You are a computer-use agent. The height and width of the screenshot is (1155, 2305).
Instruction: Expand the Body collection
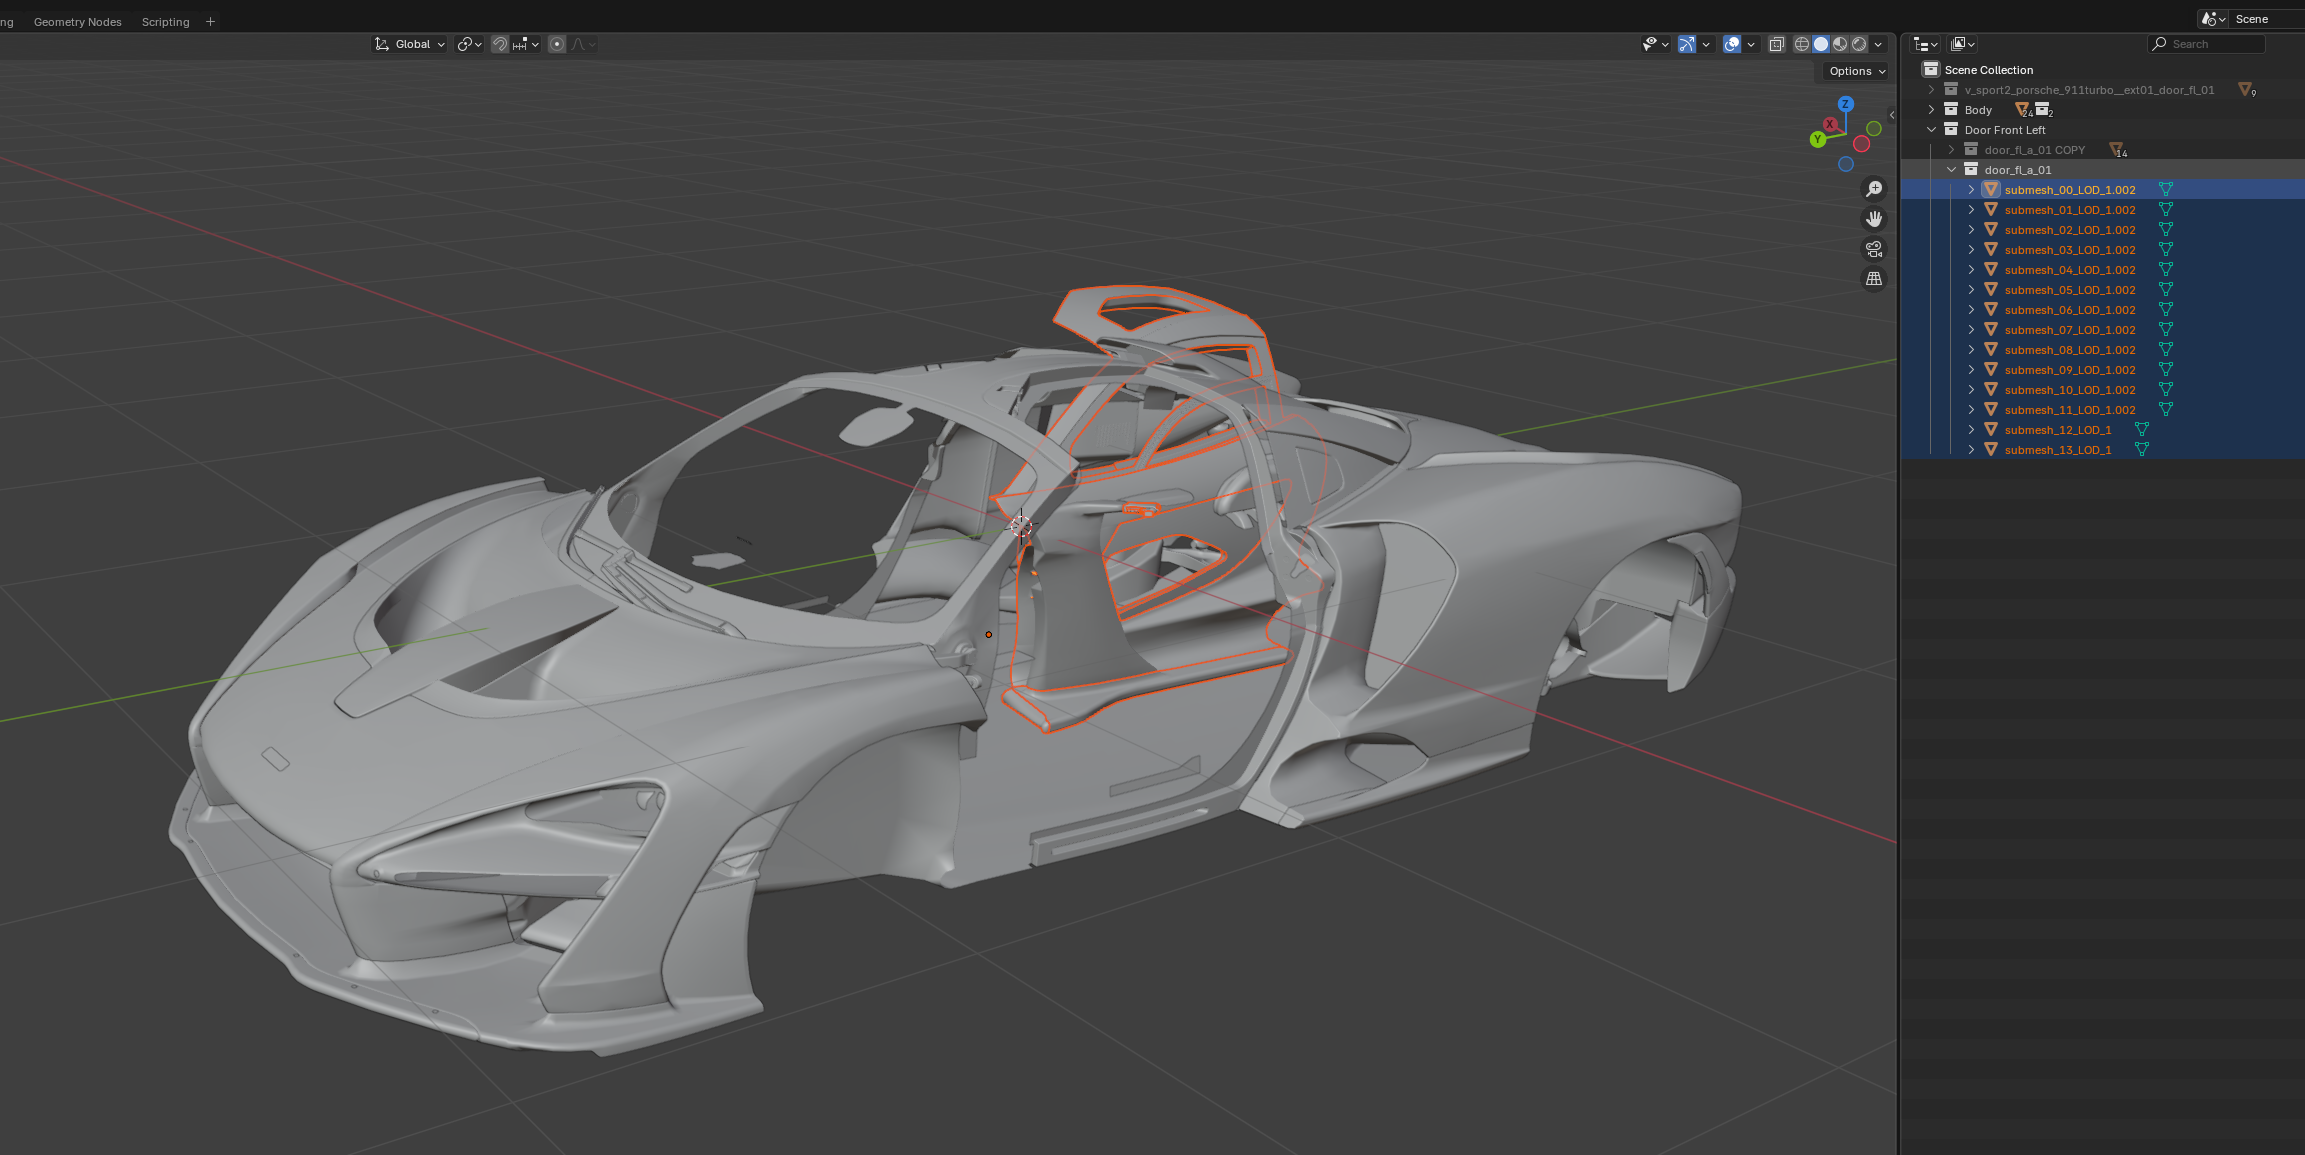1931,110
